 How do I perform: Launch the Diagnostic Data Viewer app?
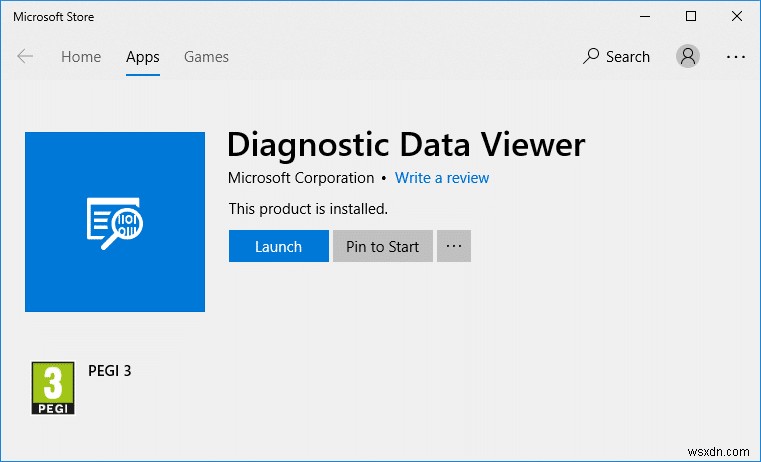[278, 246]
